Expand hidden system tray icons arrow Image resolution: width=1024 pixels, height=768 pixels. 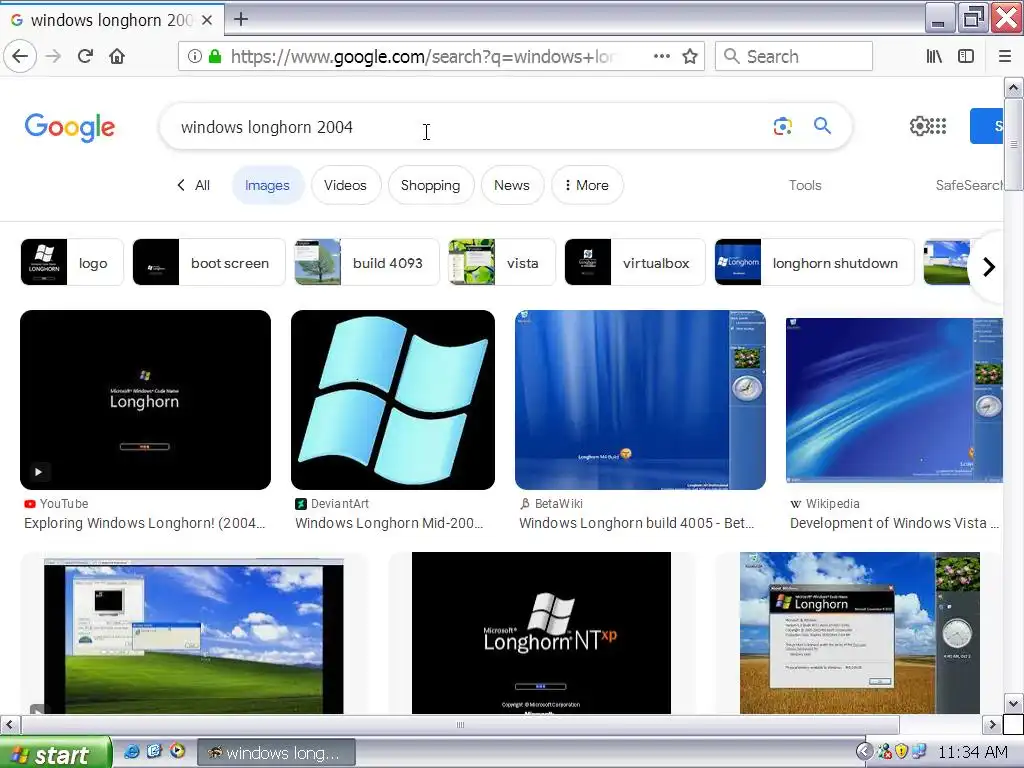[865, 752]
